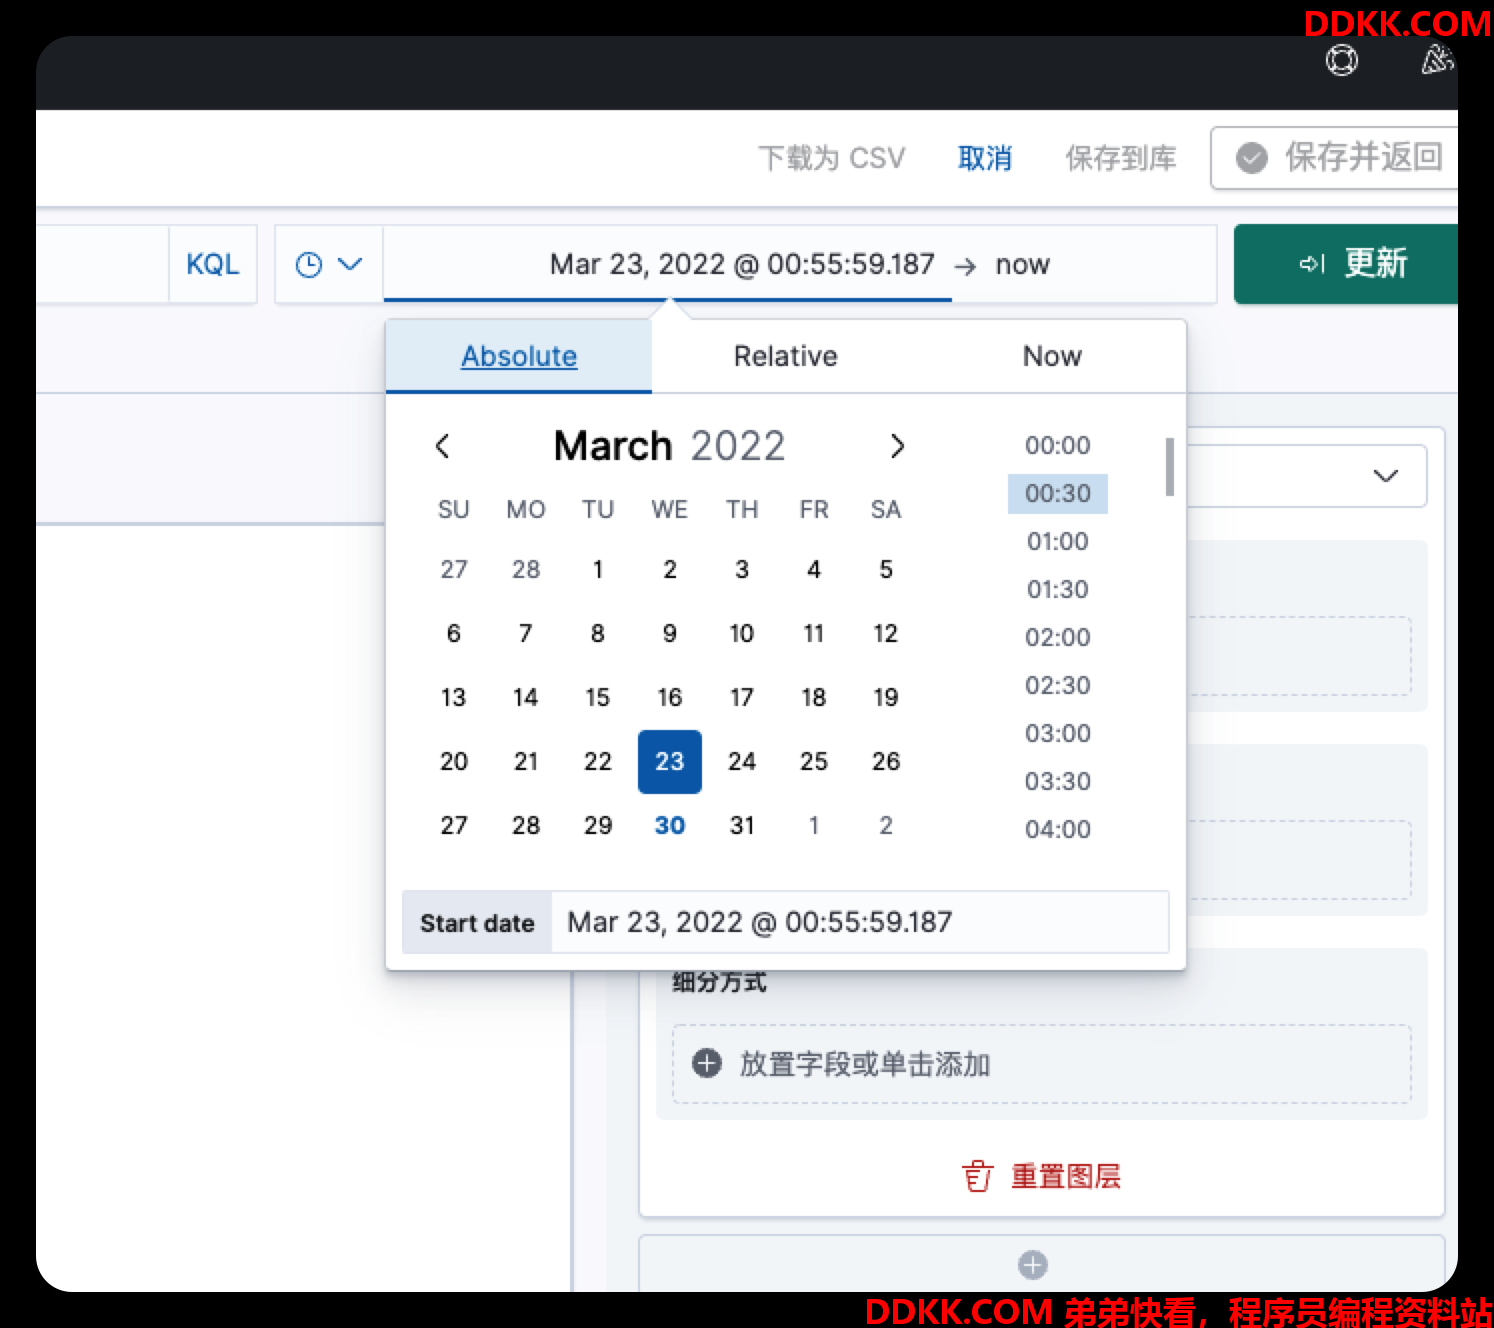Select March 9 in calendar
1494x1328 pixels.
pos(670,634)
